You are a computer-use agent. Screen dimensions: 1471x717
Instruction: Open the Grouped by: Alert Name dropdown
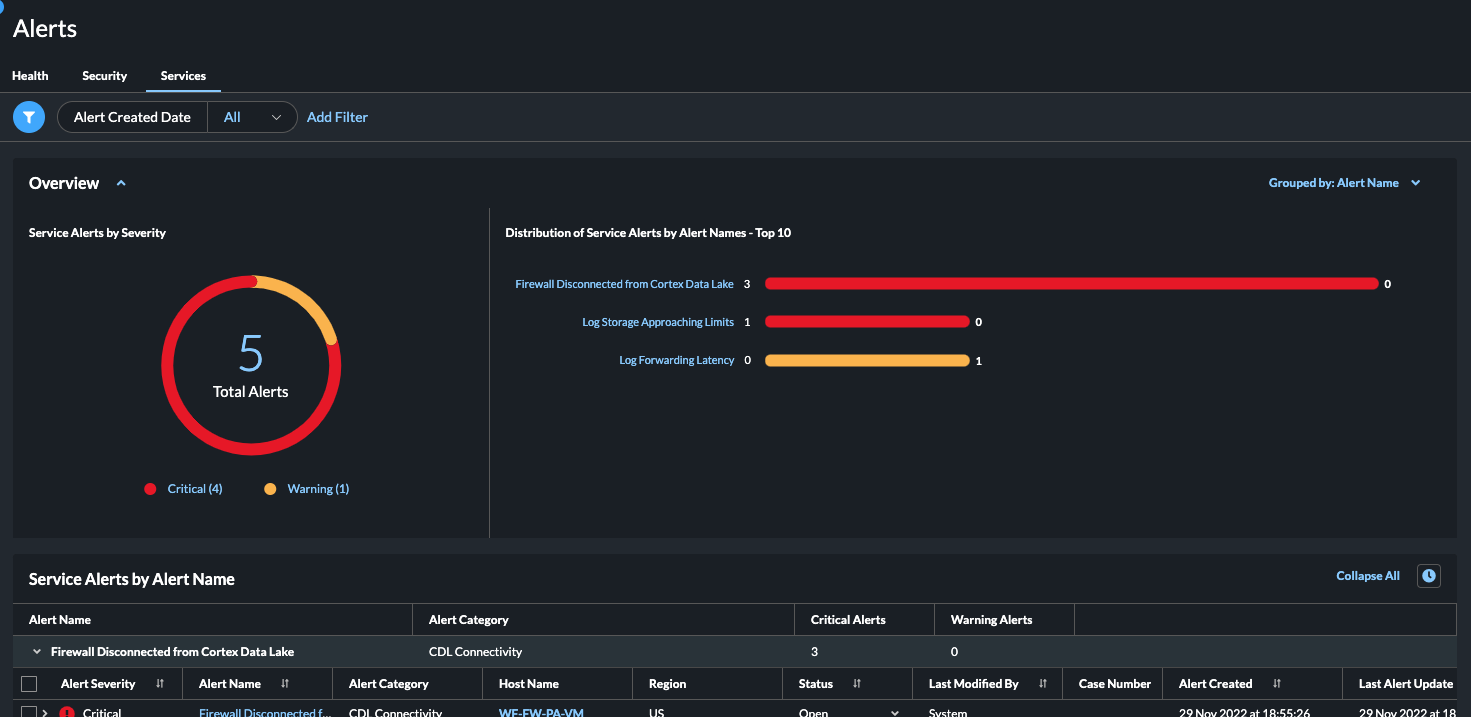(1344, 183)
